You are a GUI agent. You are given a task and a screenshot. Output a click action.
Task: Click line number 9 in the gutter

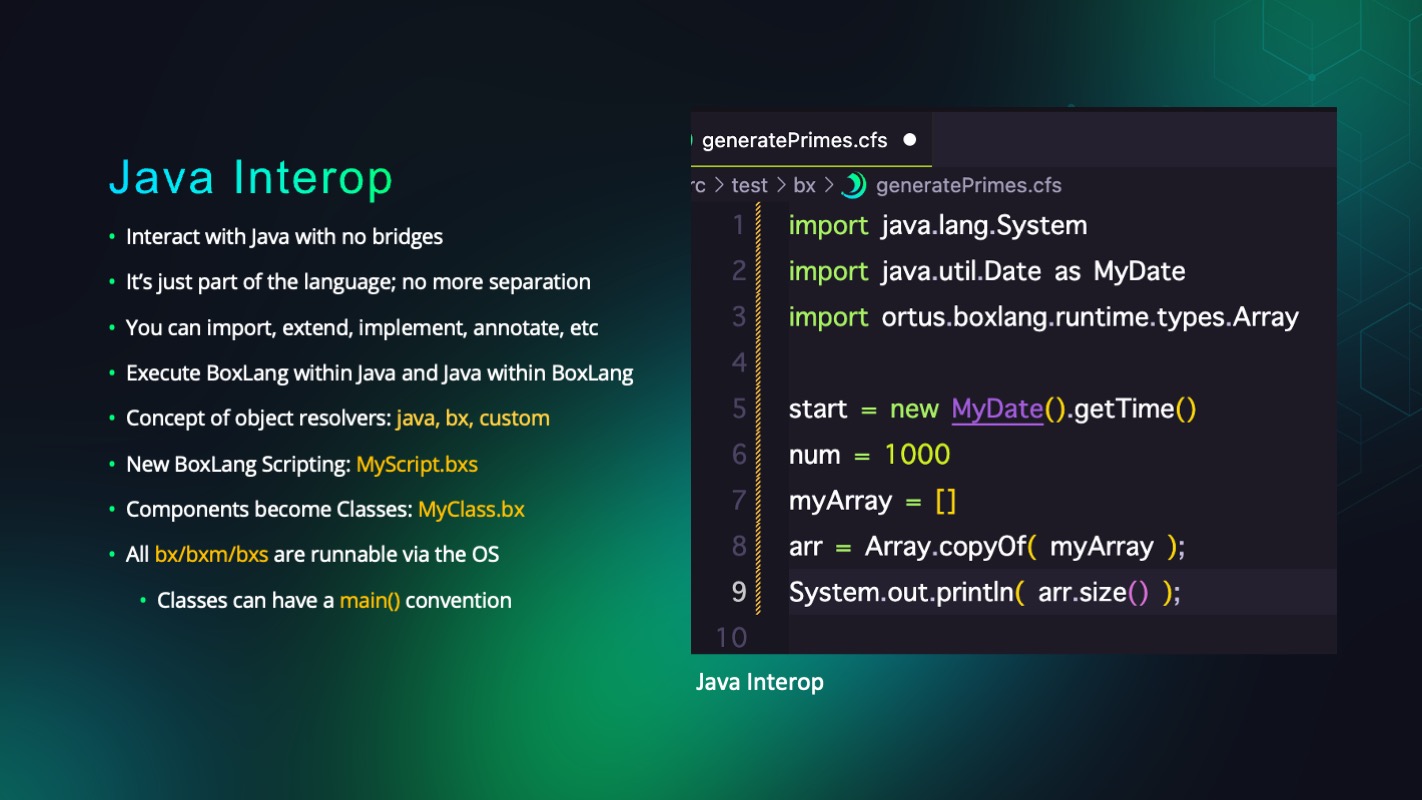739,592
